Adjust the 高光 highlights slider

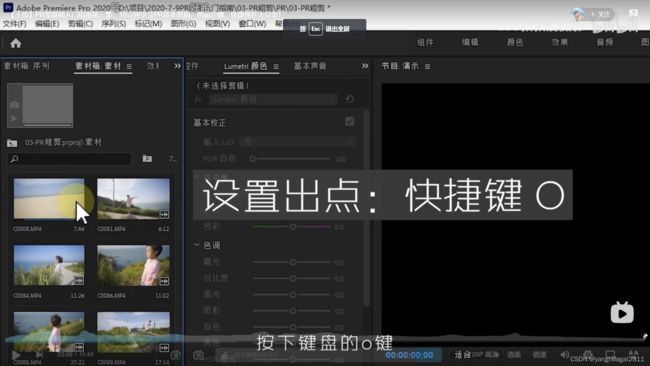(x=292, y=294)
